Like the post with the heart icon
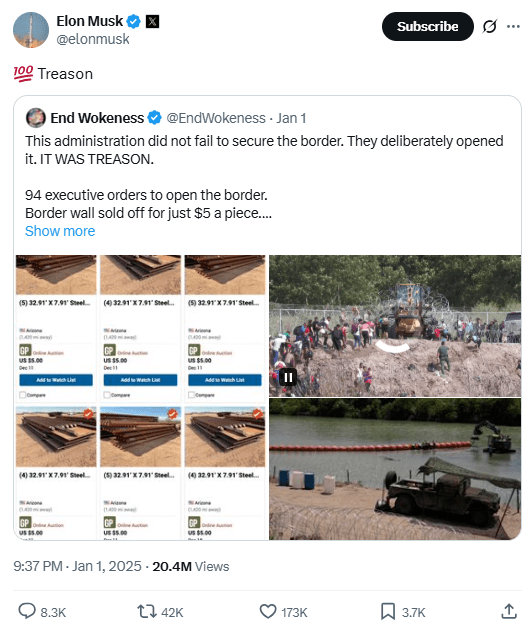The image size is (529, 631). [268, 612]
